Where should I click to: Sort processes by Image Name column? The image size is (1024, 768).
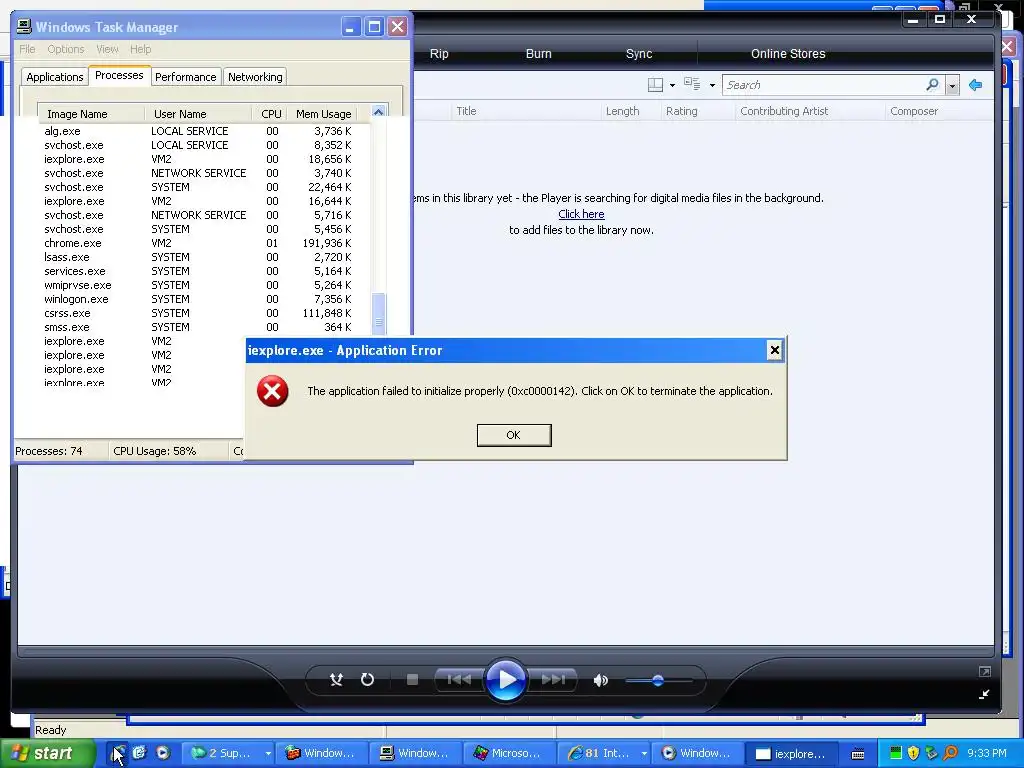(91, 114)
